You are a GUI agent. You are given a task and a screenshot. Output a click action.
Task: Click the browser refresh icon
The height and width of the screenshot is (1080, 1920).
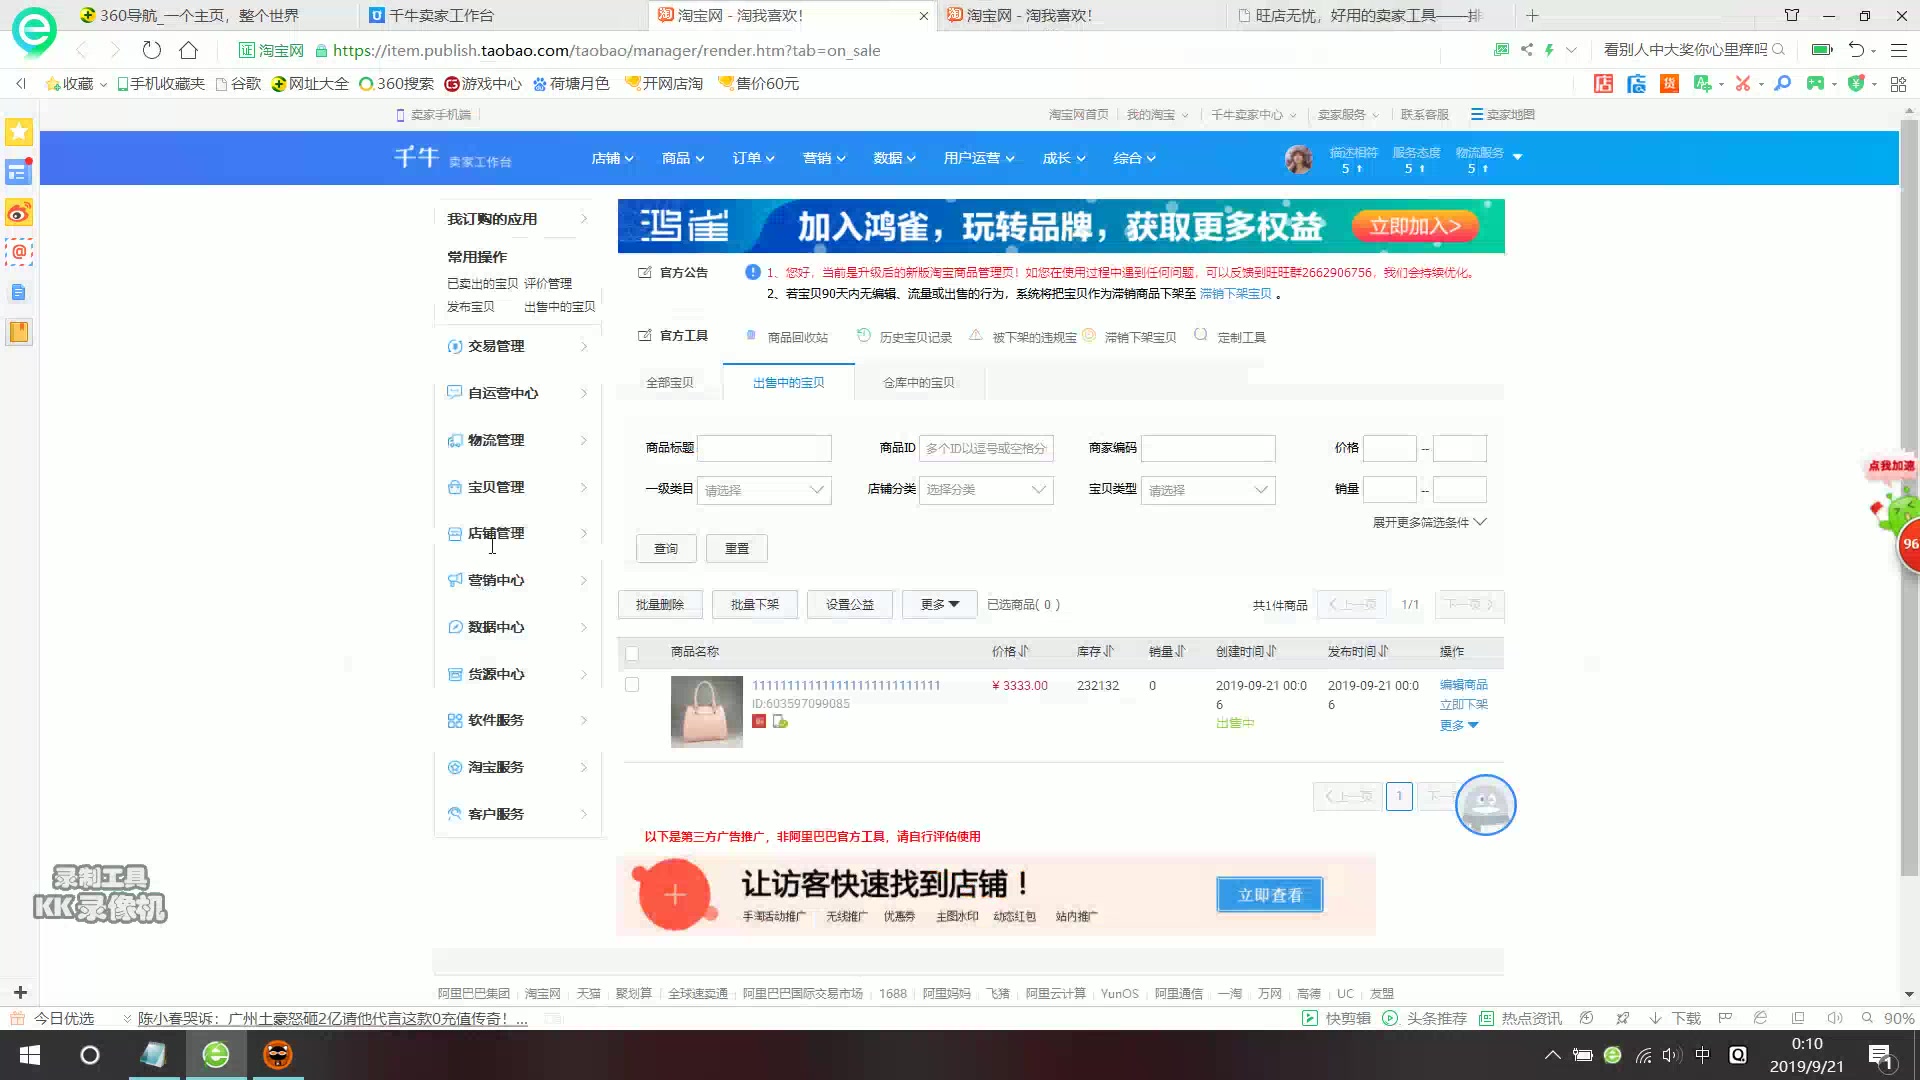click(x=151, y=50)
